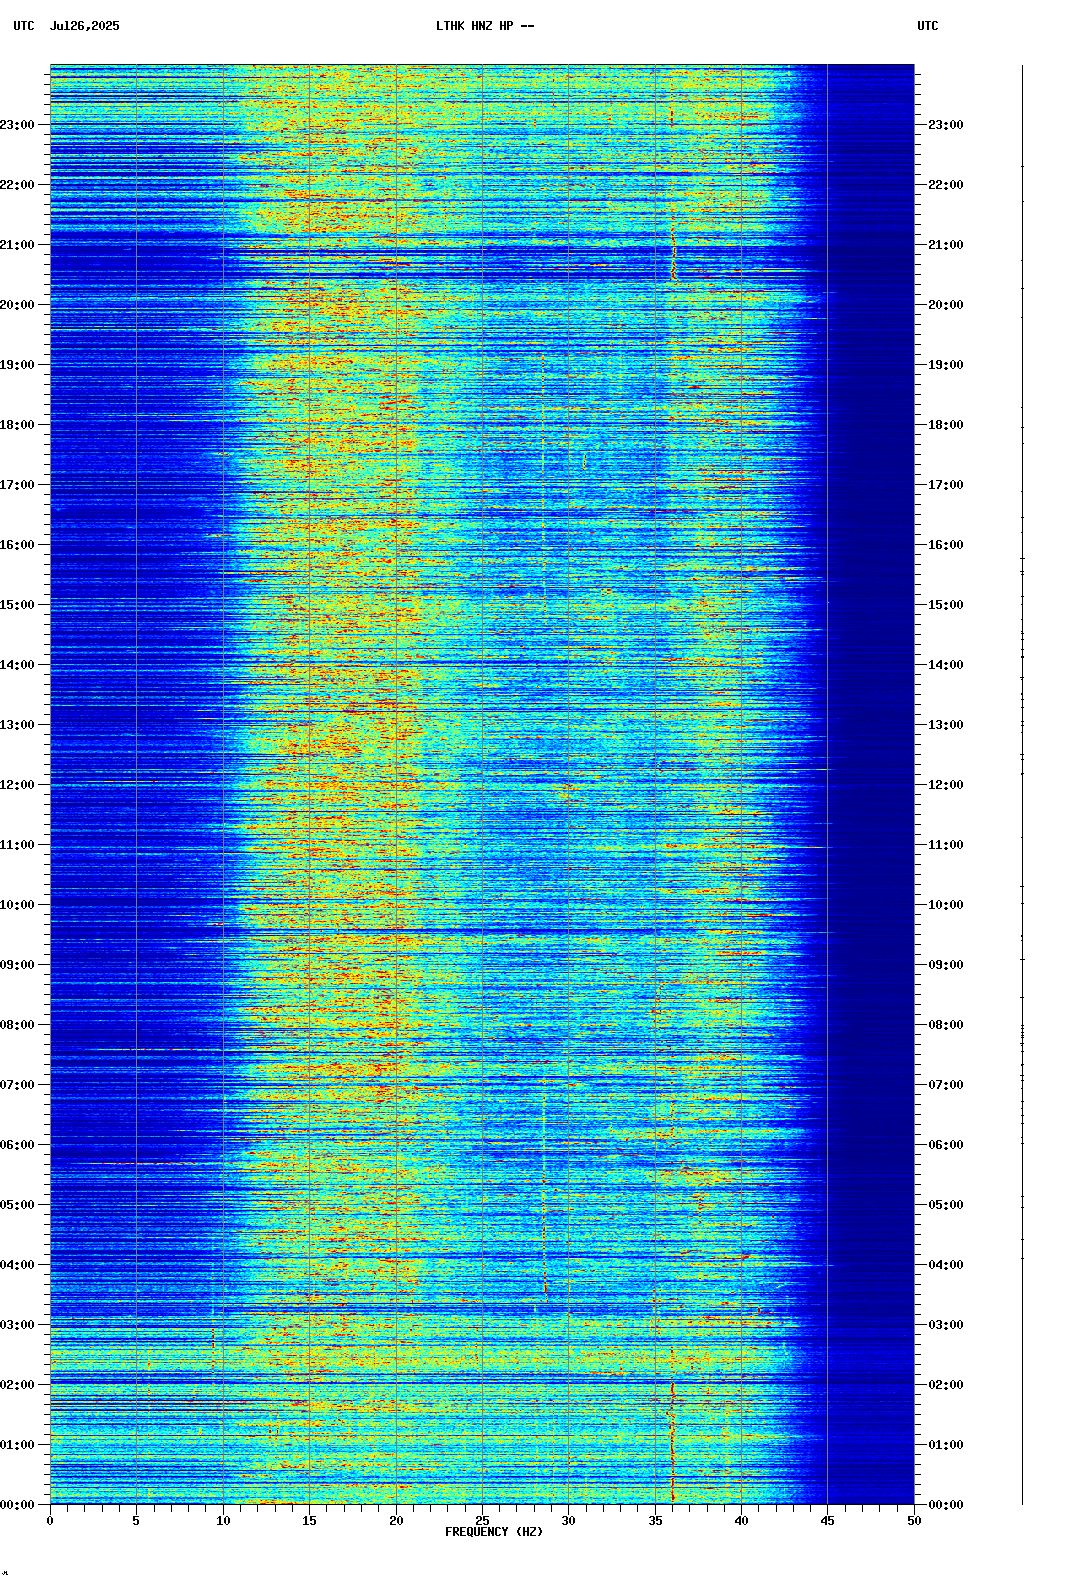The height and width of the screenshot is (1584, 1066).
Task: Click the 06:00 label on left axis
Action: click(x=17, y=1145)
